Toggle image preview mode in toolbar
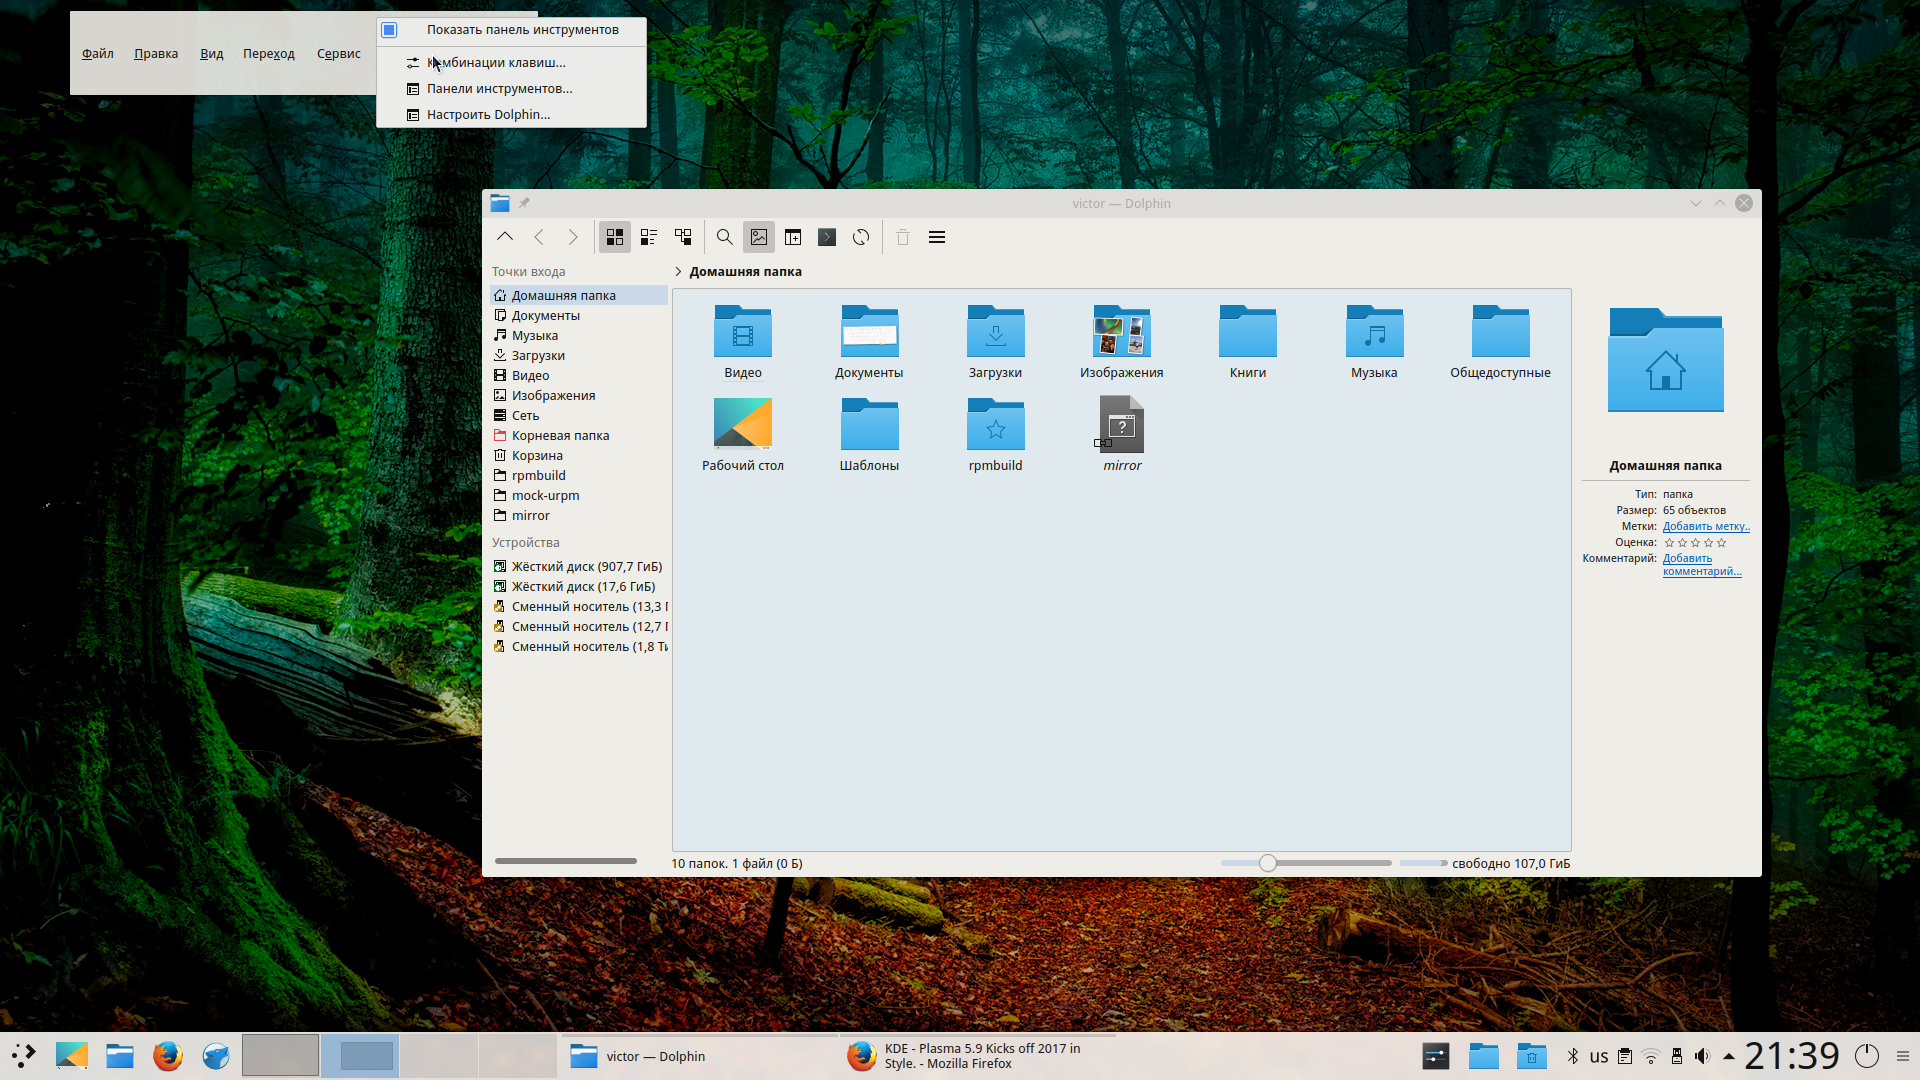 click(759, 237)
